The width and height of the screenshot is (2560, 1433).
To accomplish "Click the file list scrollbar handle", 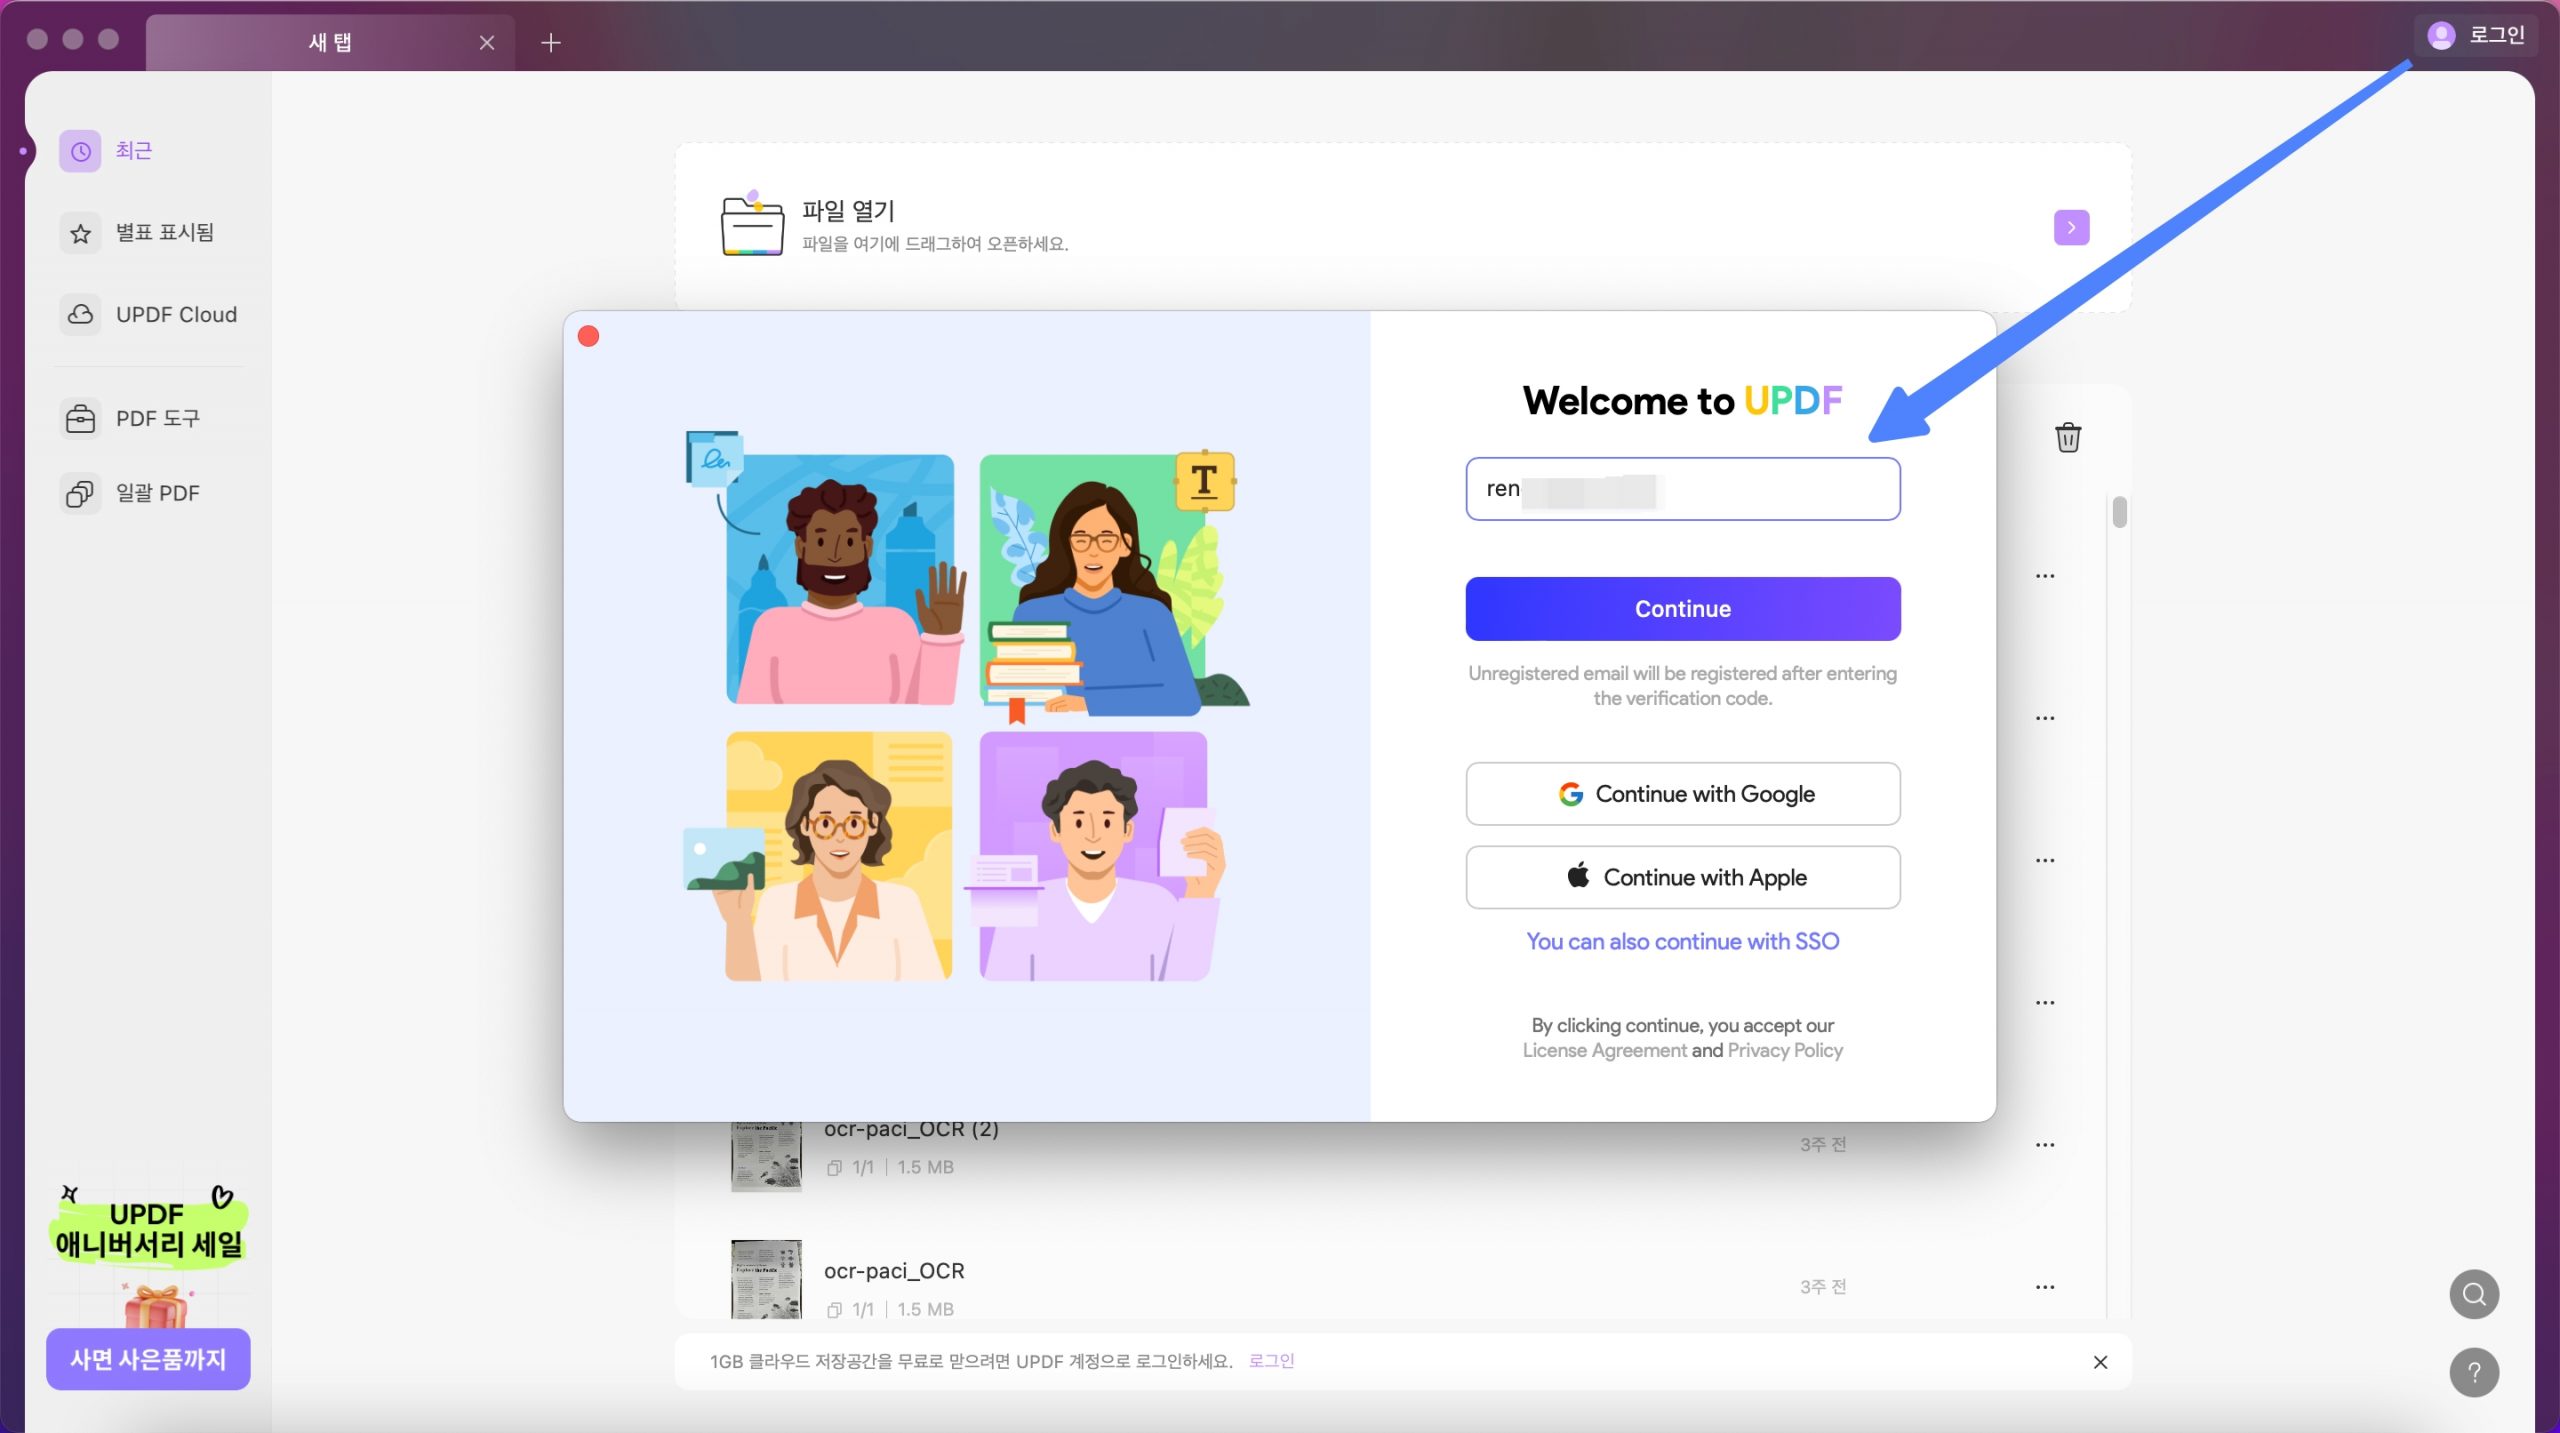I will (2119, 512).
